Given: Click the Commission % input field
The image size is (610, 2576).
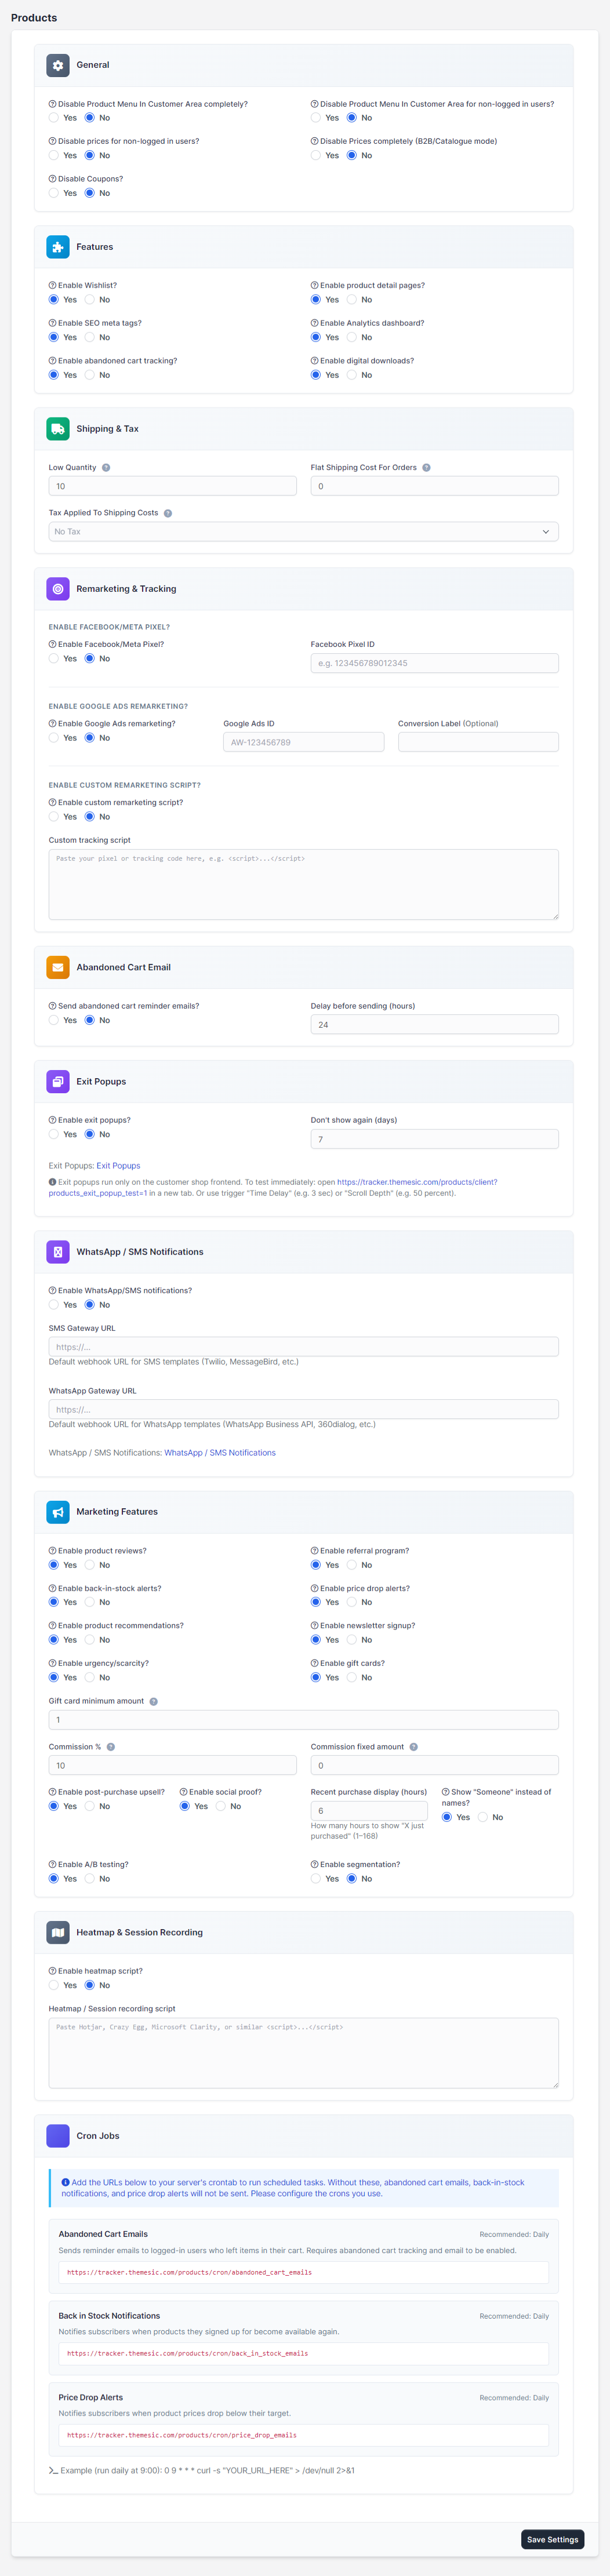Looking at the screenshot, I should point(172,1765).
